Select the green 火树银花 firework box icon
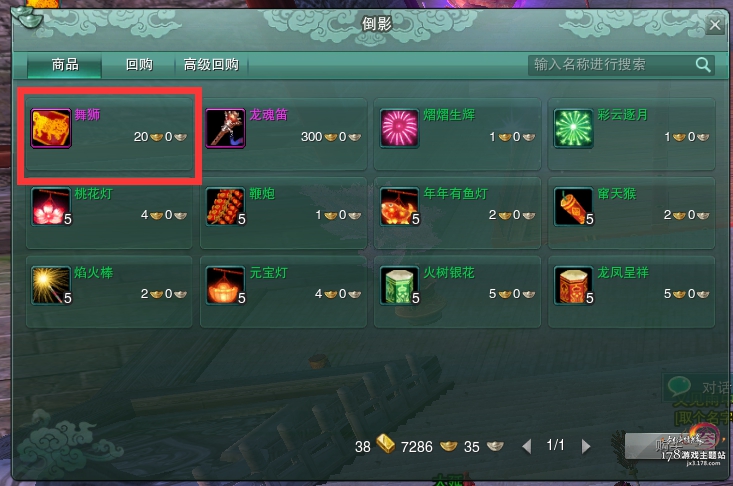 [399, 286]
